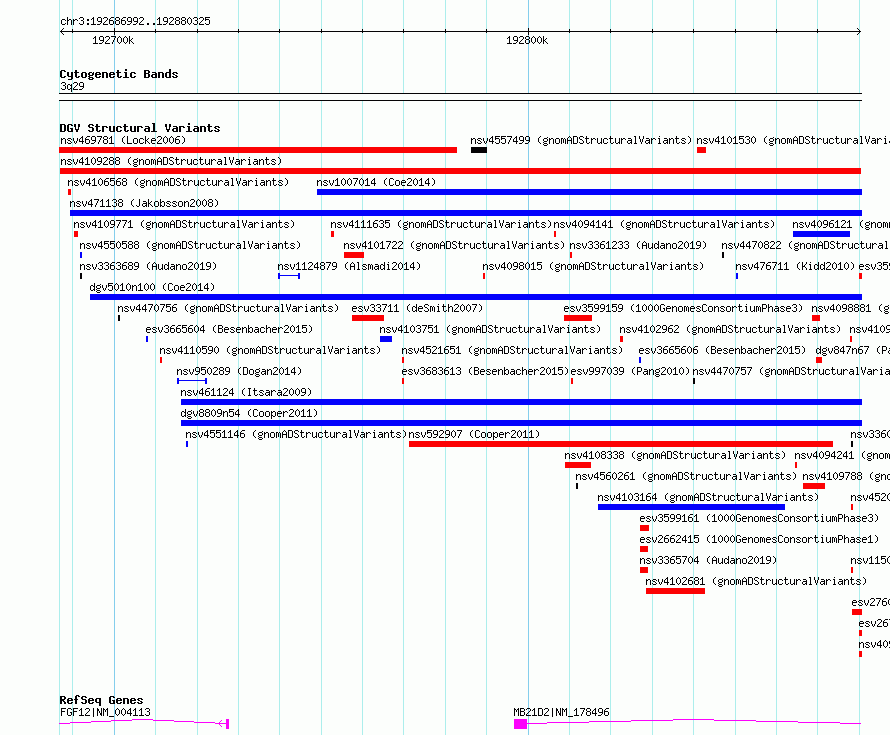The image size is (890, 735).
Task: Select nsv471138 (Jakobsson2008) label
Action: pyautogui.click(x=144, y=203)
